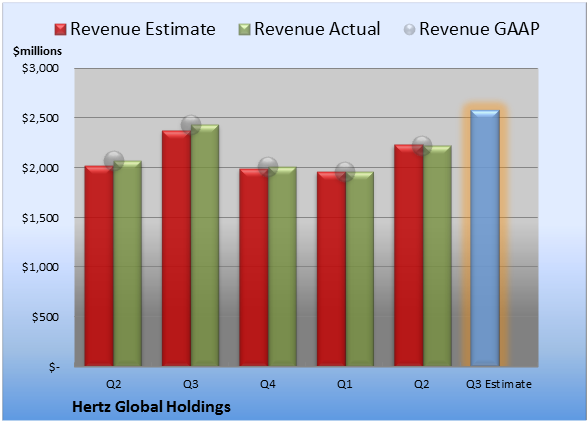Screen dimensions: 588x422
Task: Click the '$millions' axis unit label
Action: pos(37,51)
